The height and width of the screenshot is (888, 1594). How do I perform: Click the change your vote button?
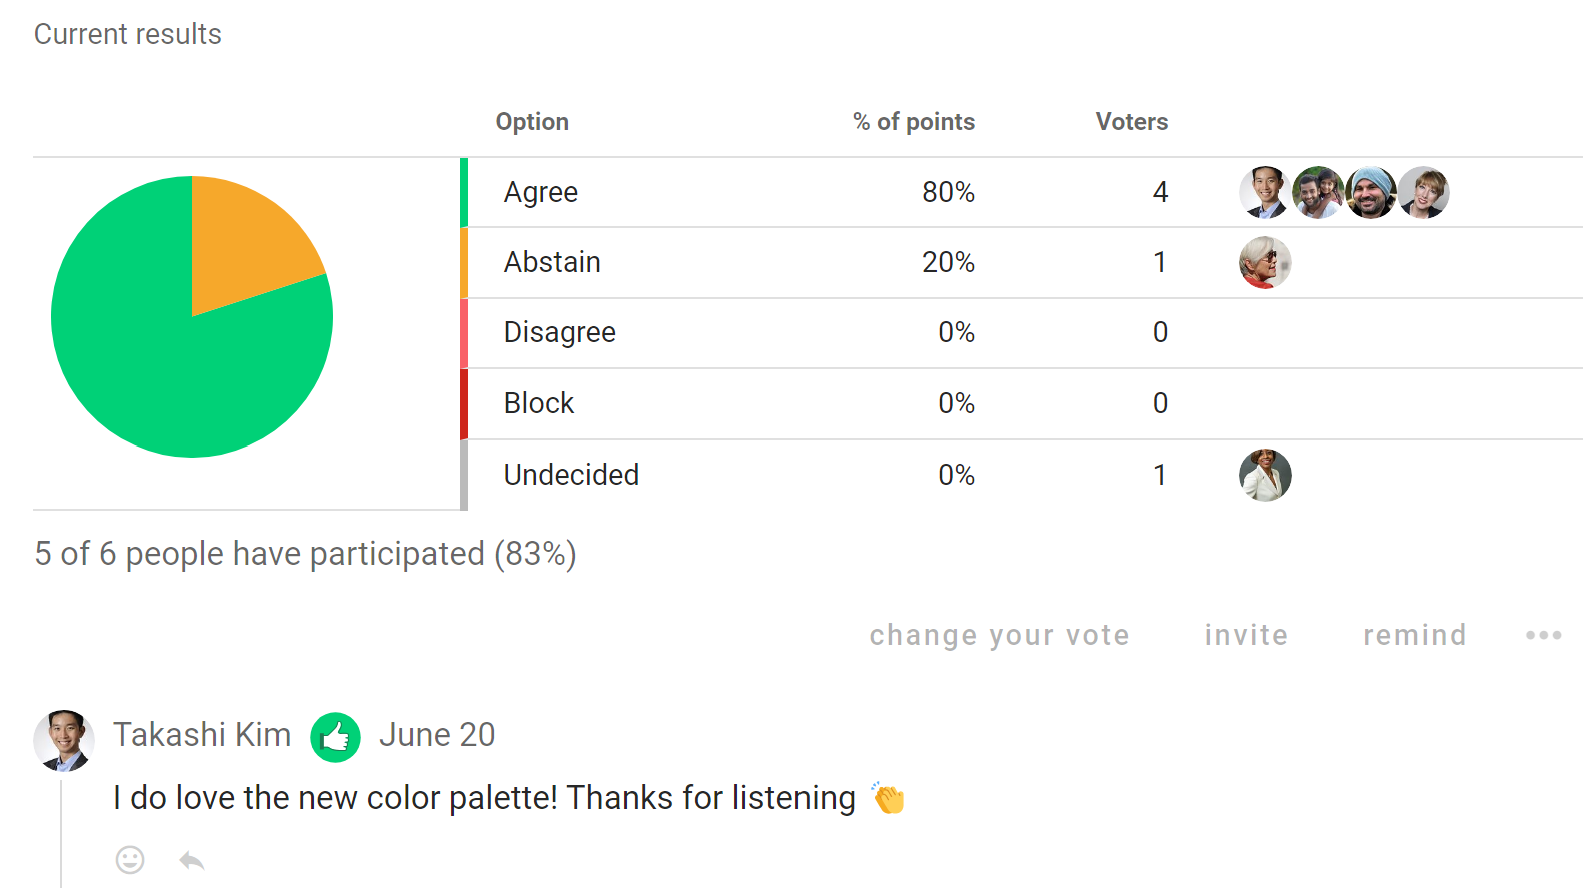tap(999, 635)
